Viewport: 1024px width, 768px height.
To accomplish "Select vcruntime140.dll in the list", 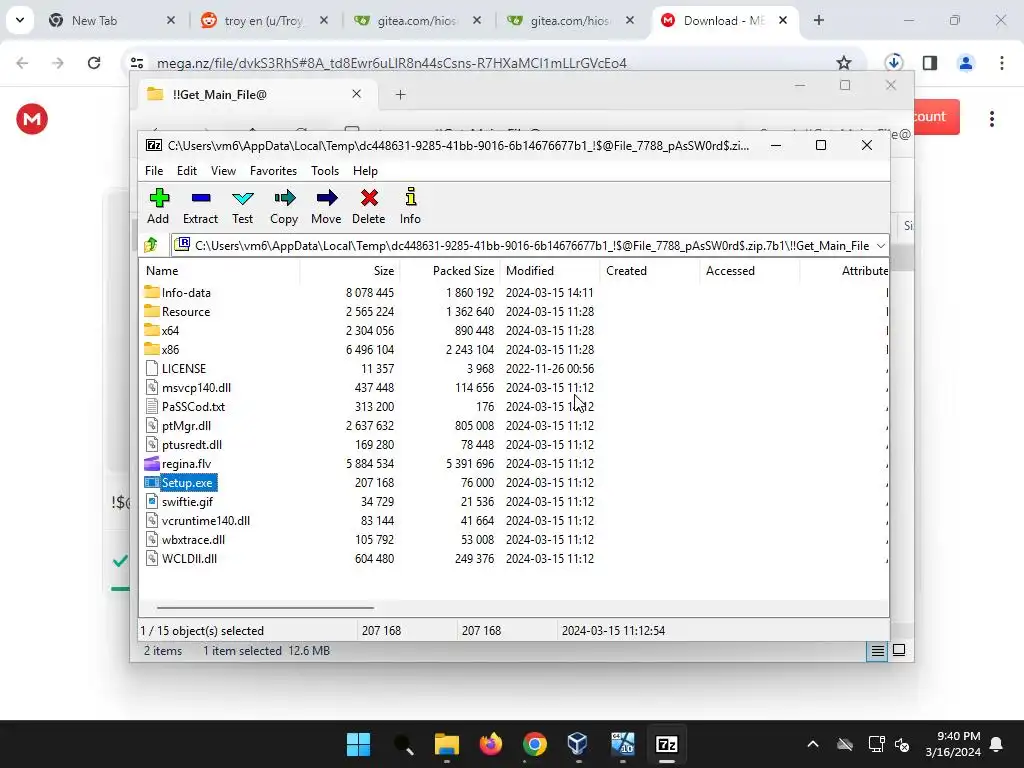I will click(197, 520).
